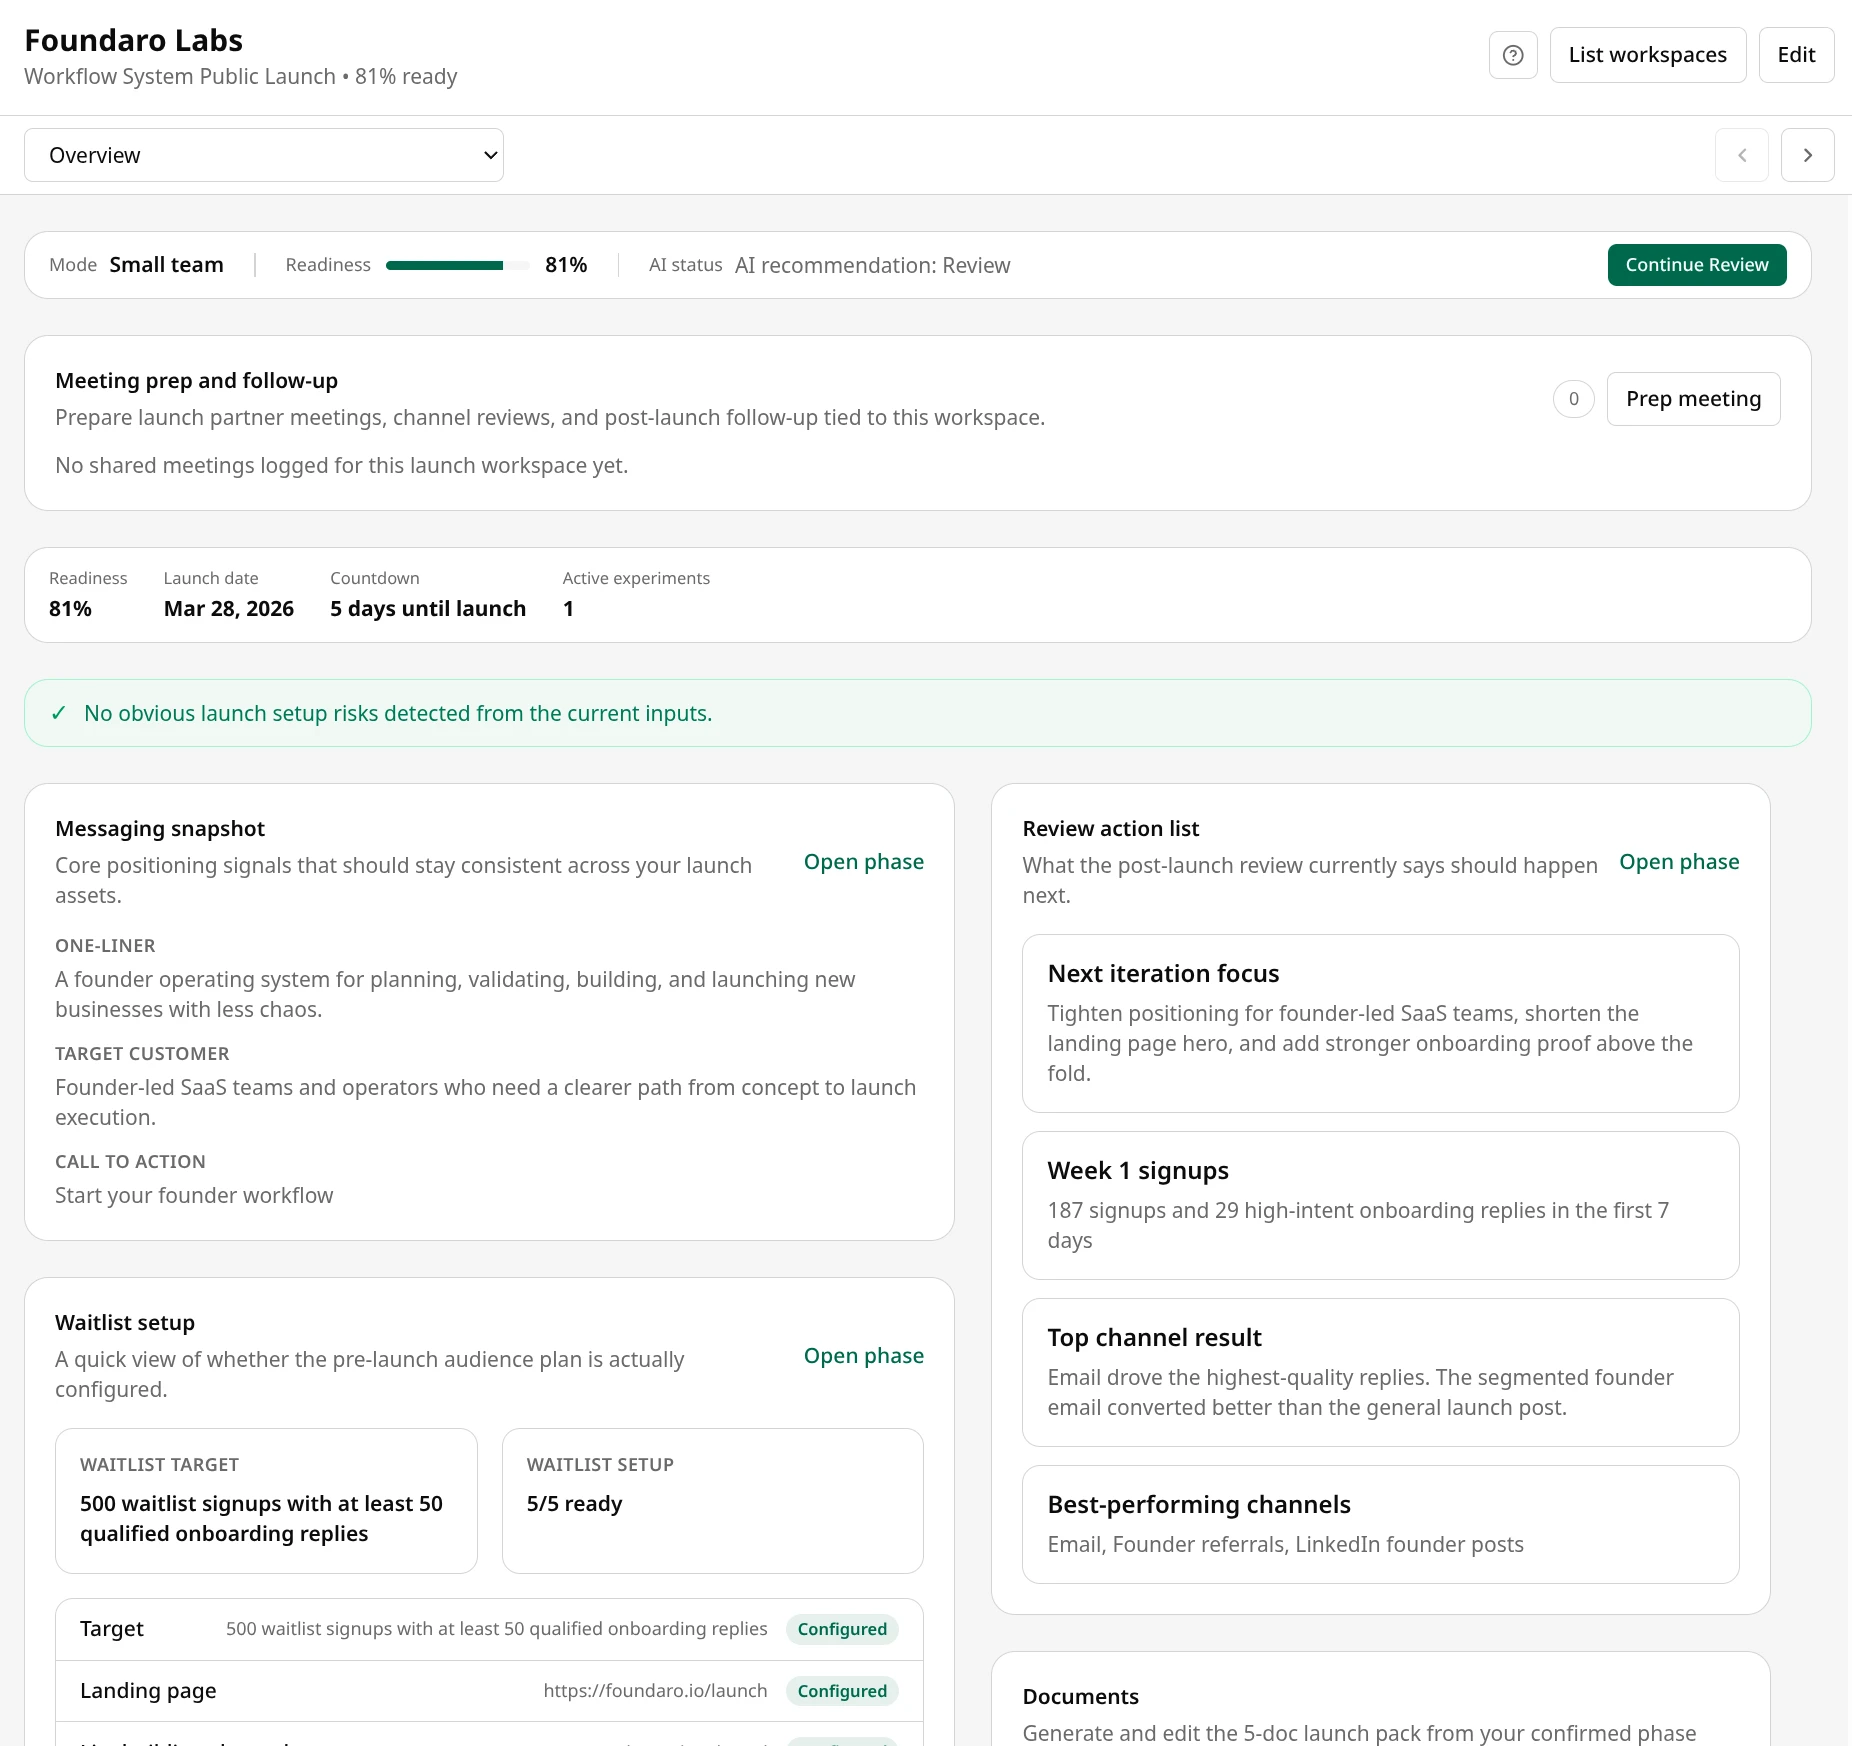Open phase from the Review action list
This screenshot has height=1746, width=1852.
pyautogui.click(x=1679, y=861)
